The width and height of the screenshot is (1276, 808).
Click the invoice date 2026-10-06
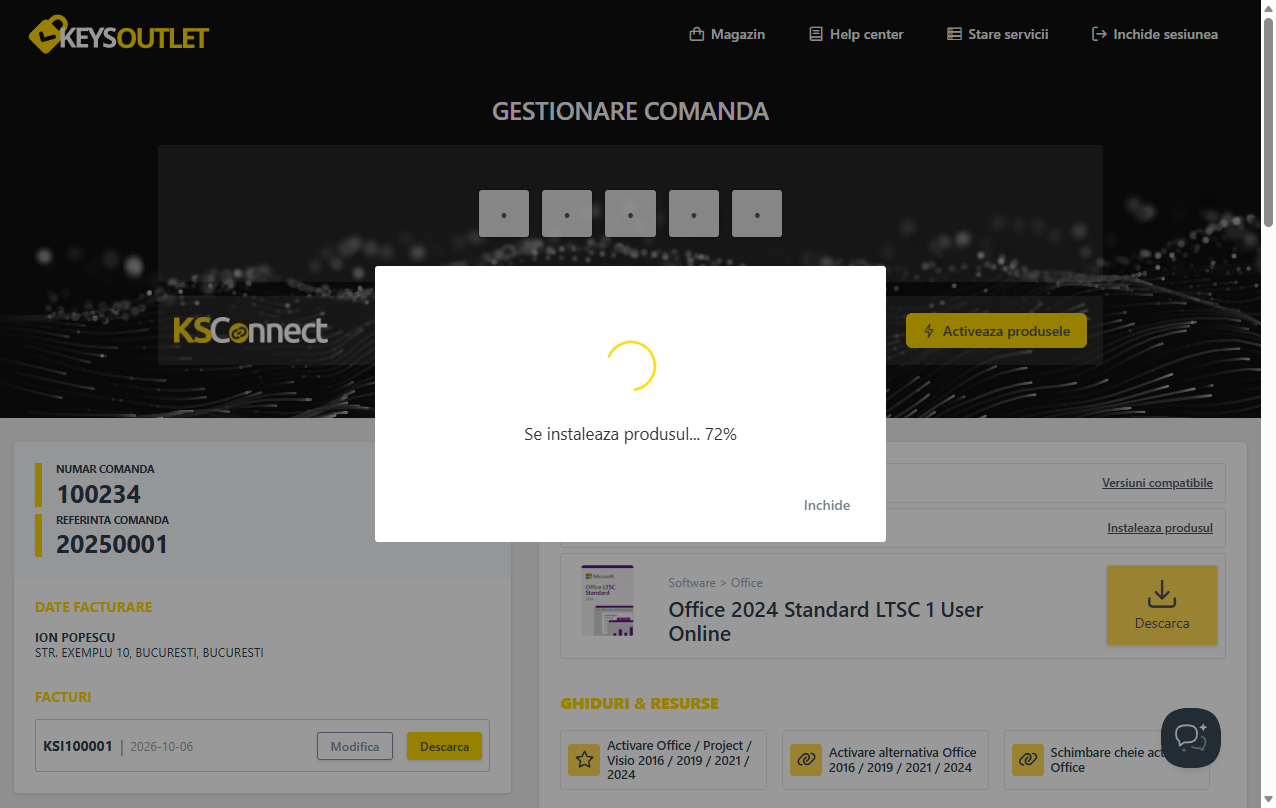click(x=164, y=747)
